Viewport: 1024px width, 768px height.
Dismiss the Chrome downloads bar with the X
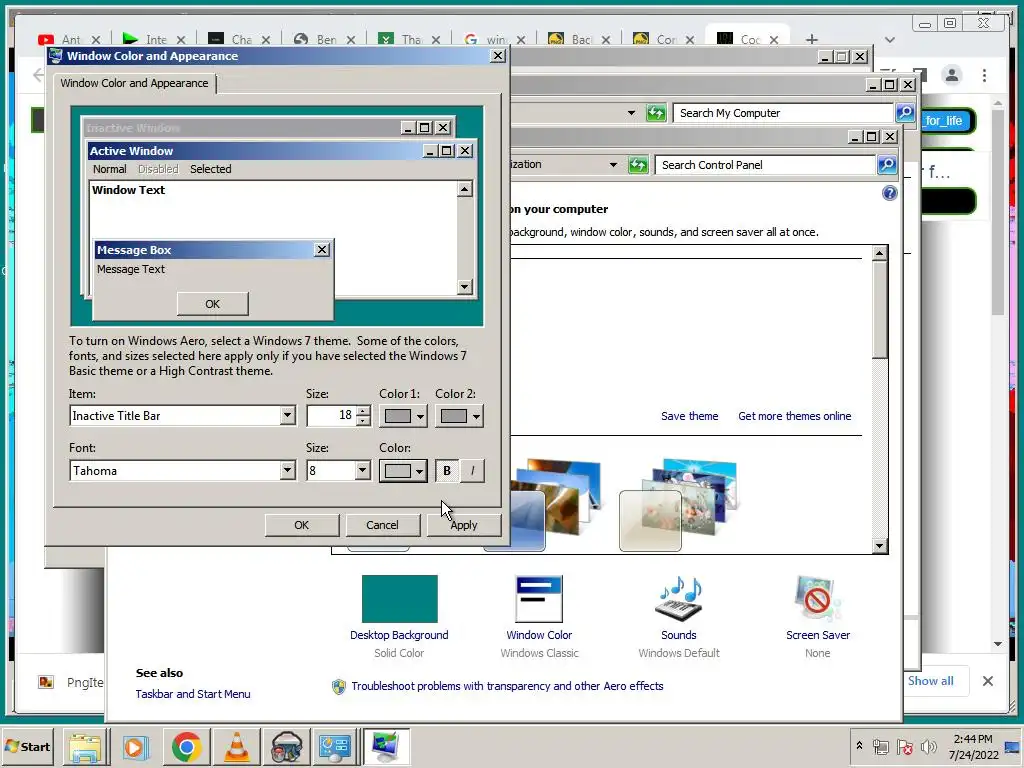point(988,681)
